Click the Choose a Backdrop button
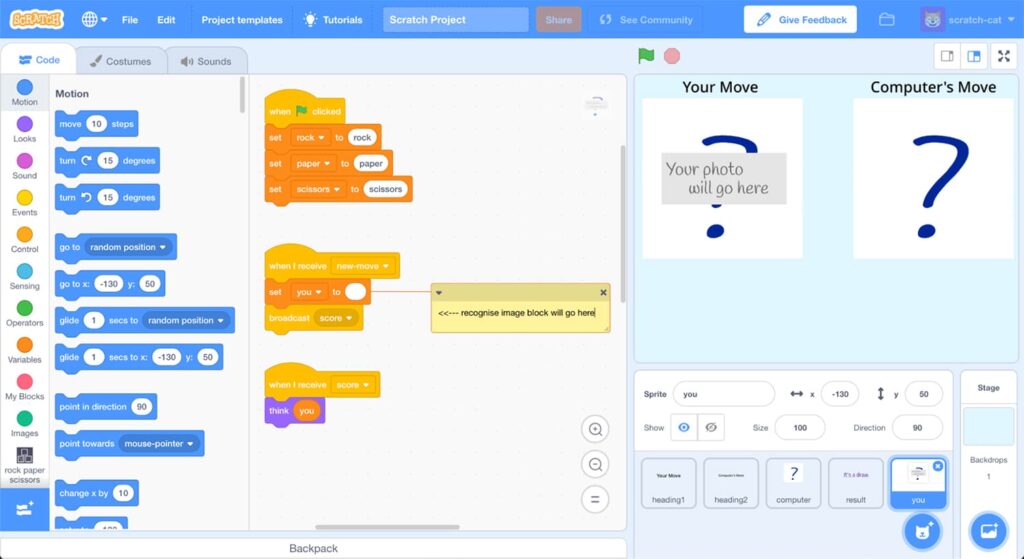Image resolution: width=1024 pixels, height=559 pixels. [988, 531]
